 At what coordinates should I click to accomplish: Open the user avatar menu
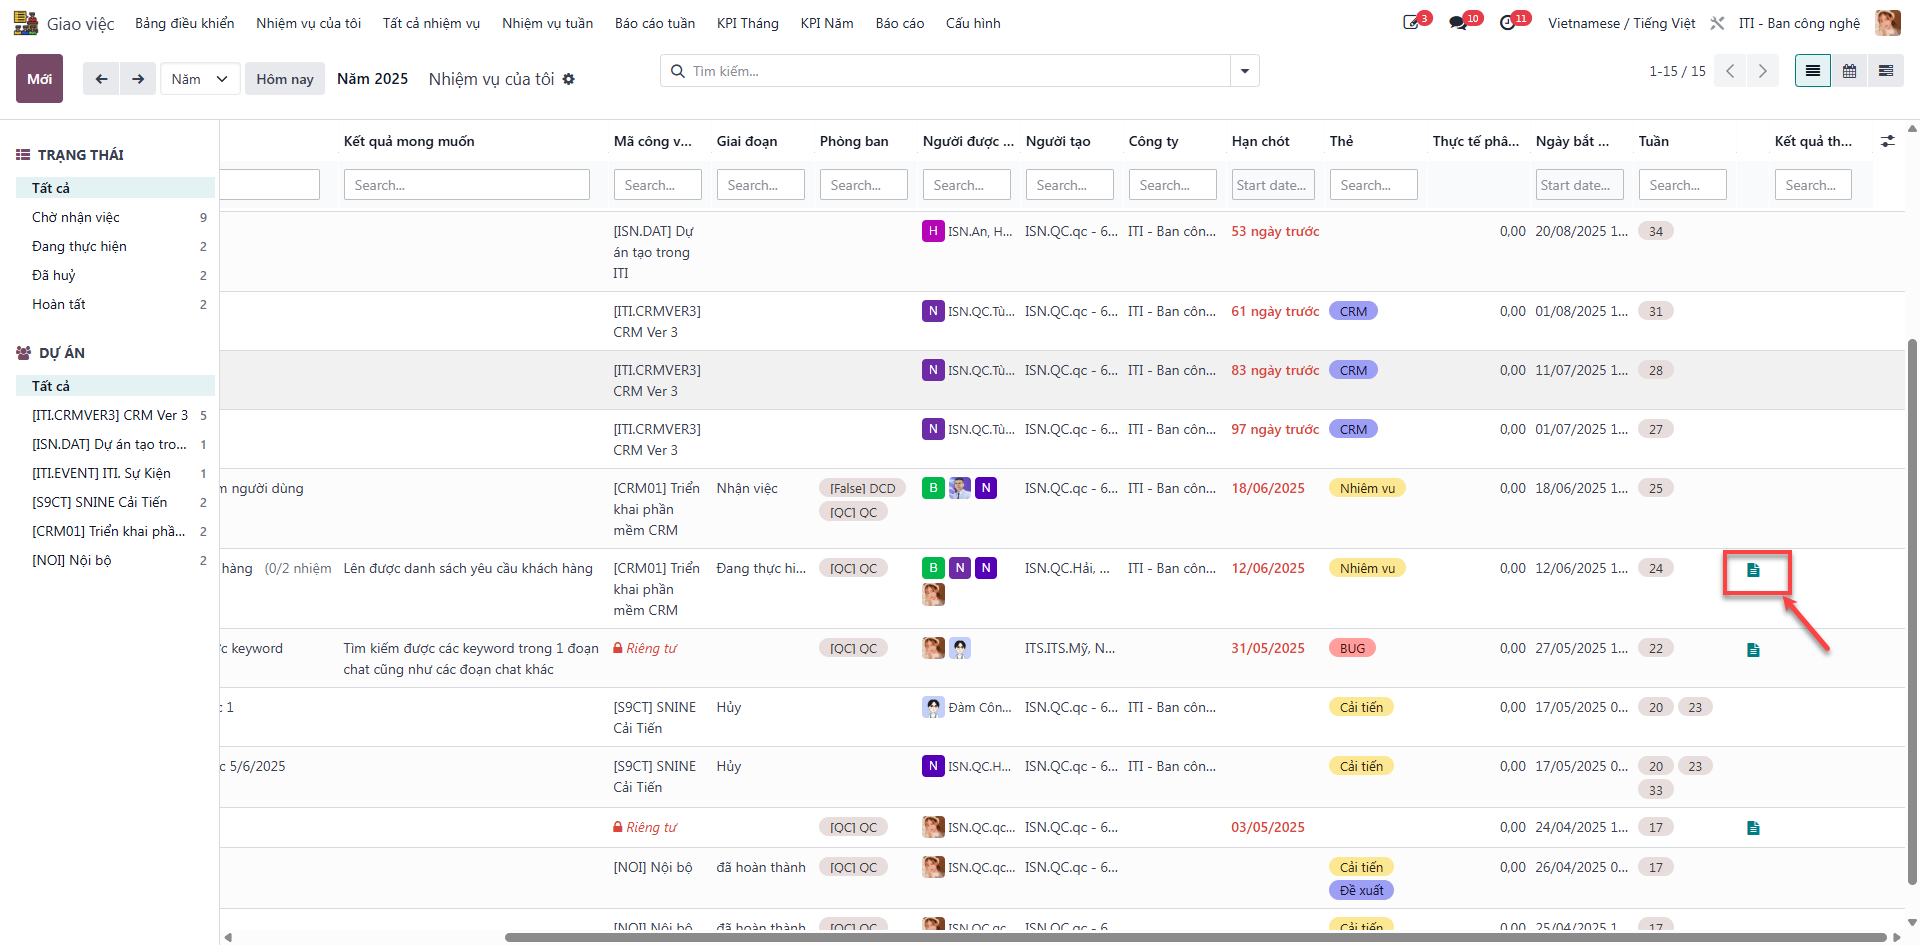pyautogui.click(x=1888, y=23)
